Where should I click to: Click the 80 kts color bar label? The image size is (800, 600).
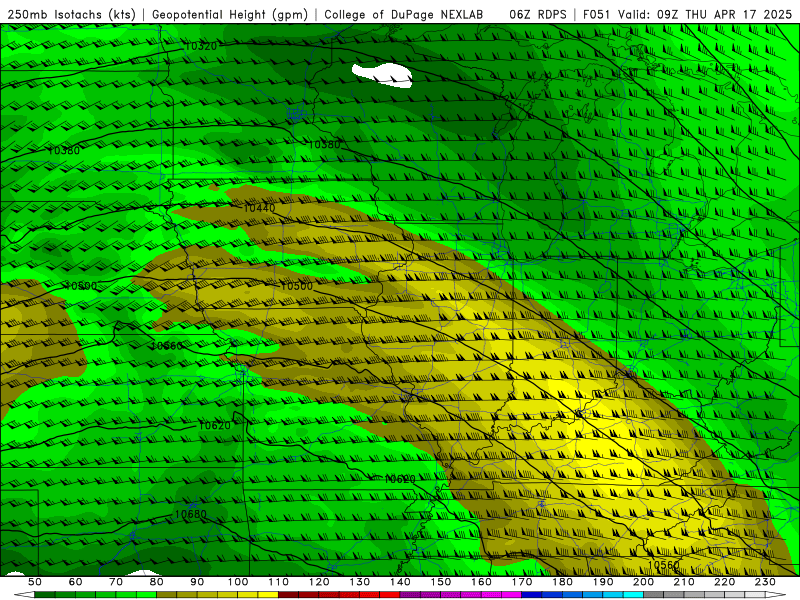pos(156,582)
